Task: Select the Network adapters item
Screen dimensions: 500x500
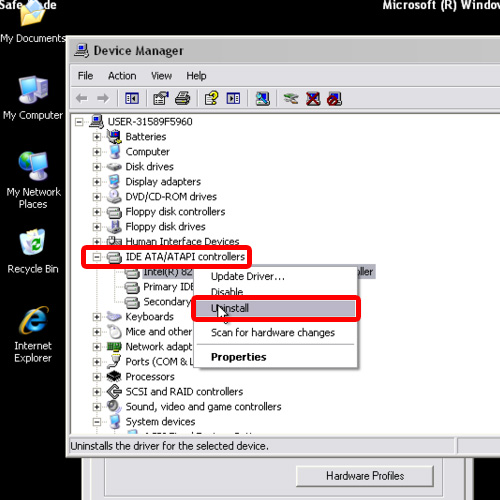Action: click(x=159, y=347)
